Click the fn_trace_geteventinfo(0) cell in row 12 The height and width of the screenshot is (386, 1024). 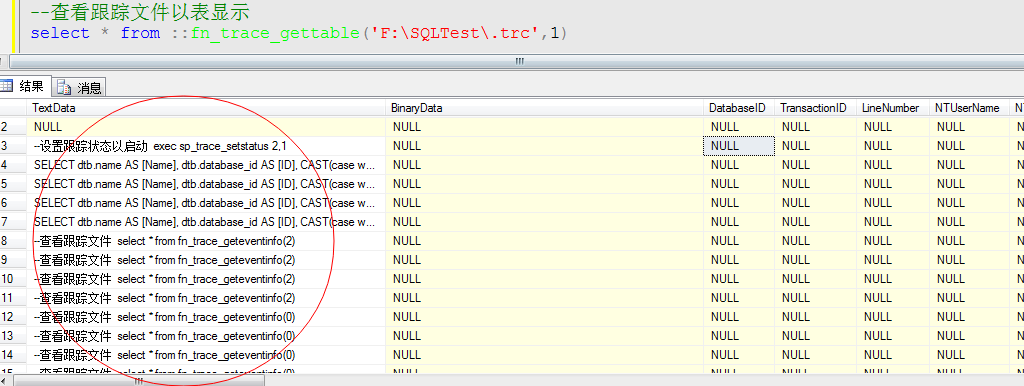tap(206, 317)
